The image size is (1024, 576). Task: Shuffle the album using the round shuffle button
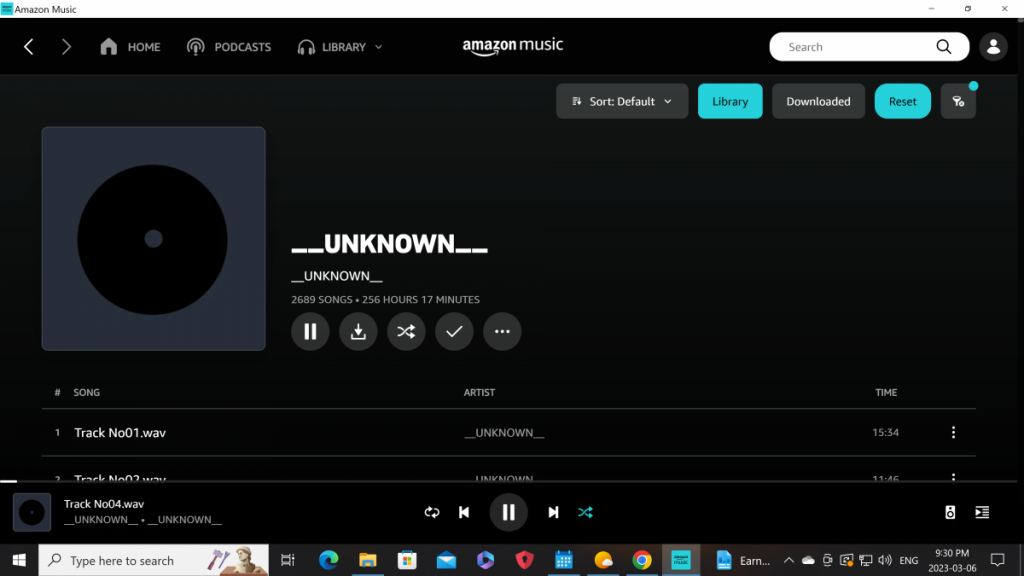406,332
